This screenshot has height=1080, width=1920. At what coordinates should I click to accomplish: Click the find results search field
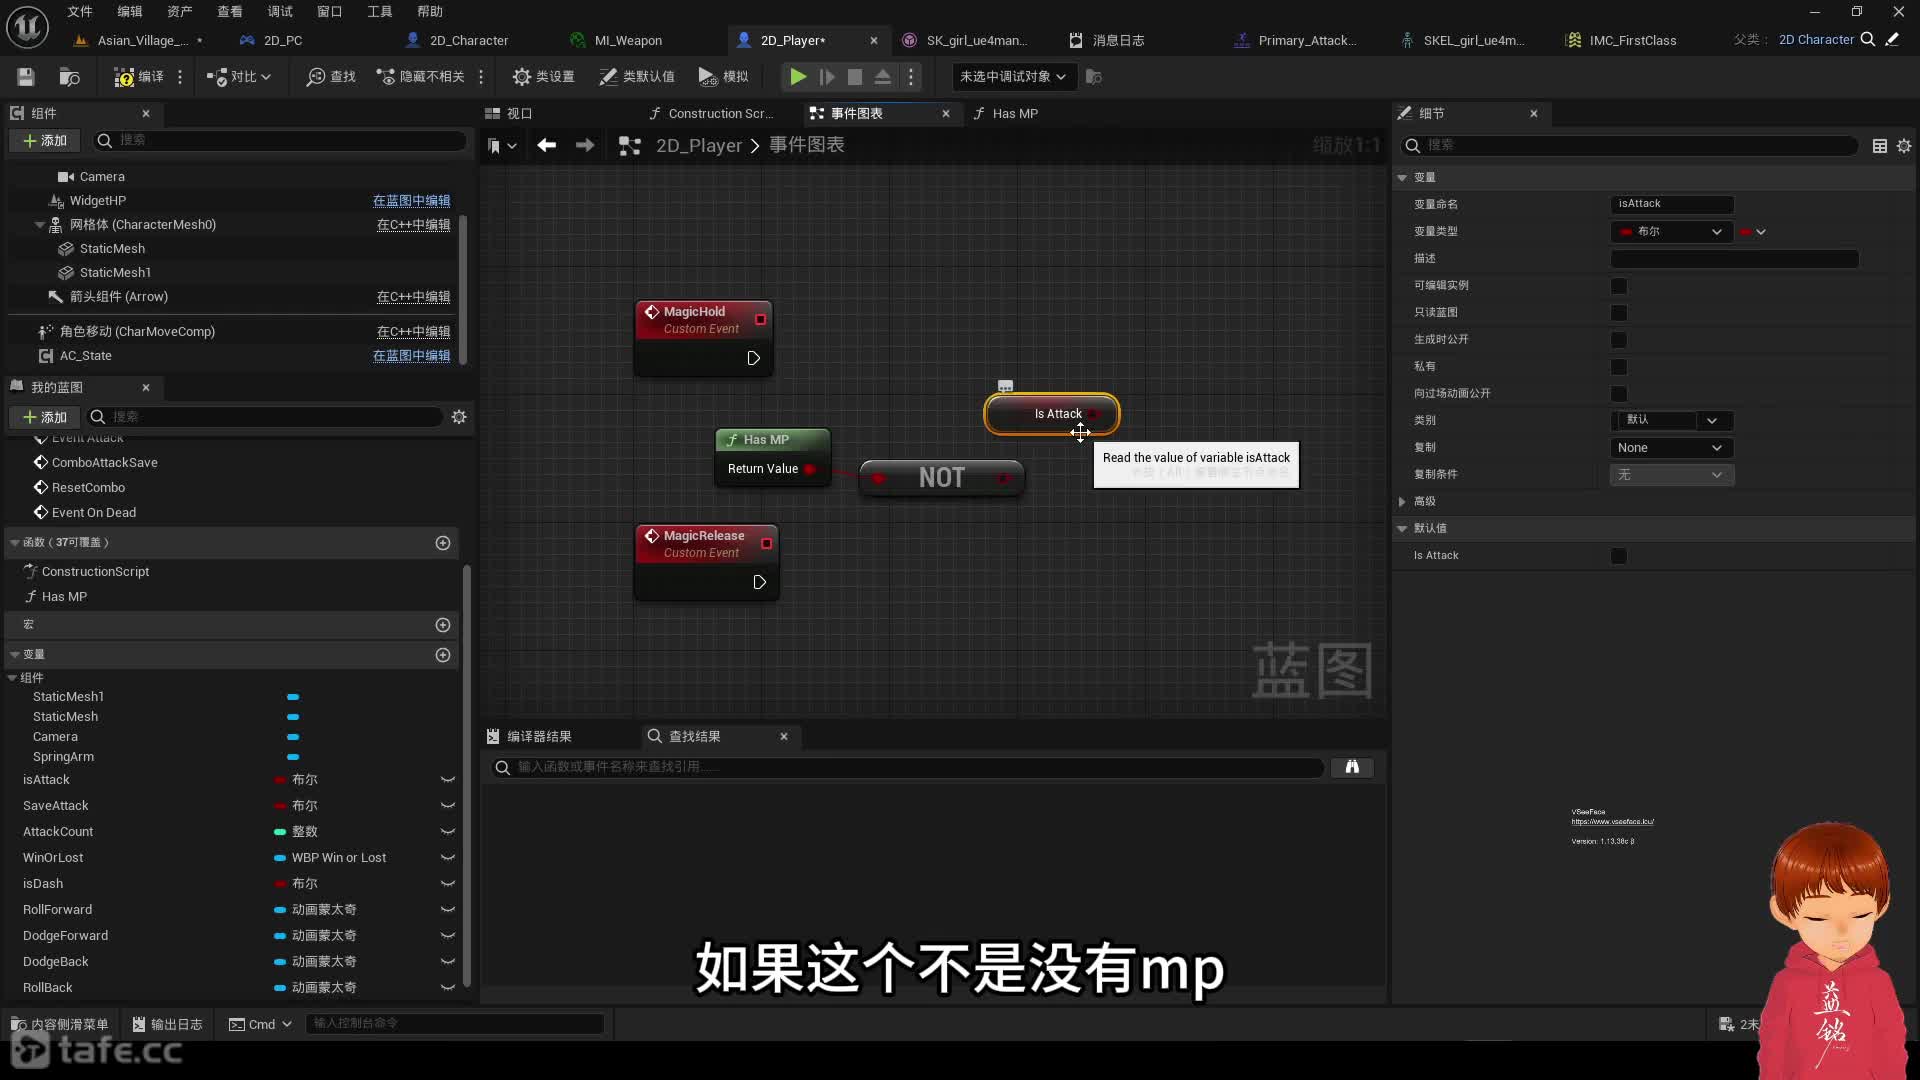(908, 768)
